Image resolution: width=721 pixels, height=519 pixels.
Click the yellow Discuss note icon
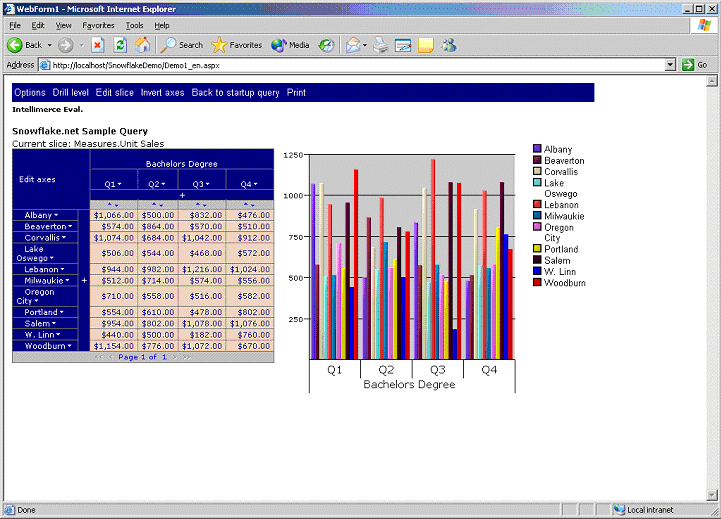[x=426, y=45]
